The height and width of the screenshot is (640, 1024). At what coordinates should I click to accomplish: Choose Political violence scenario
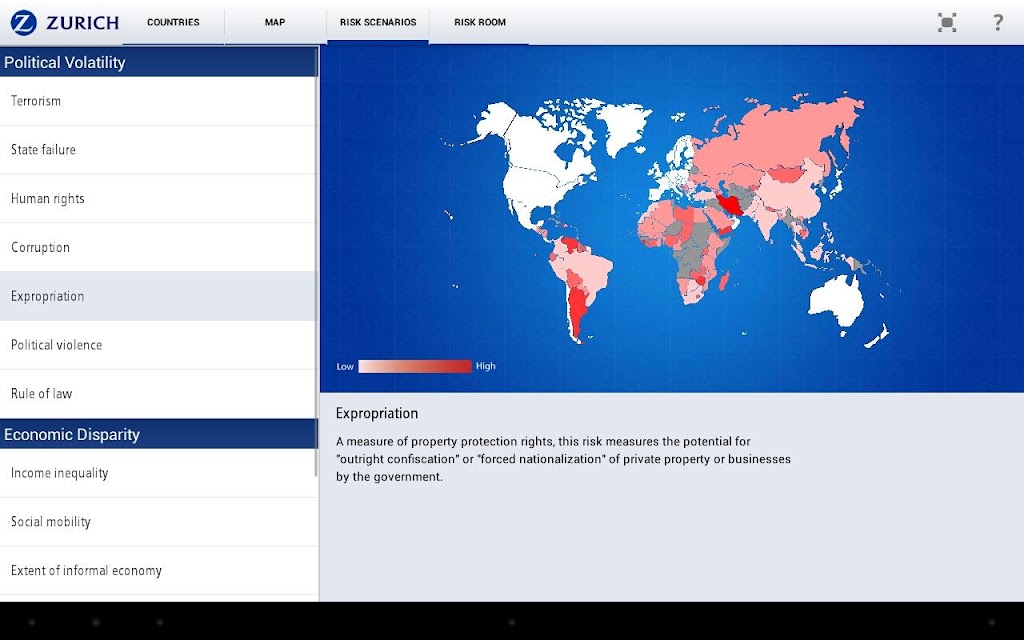(x=158, y=345)
